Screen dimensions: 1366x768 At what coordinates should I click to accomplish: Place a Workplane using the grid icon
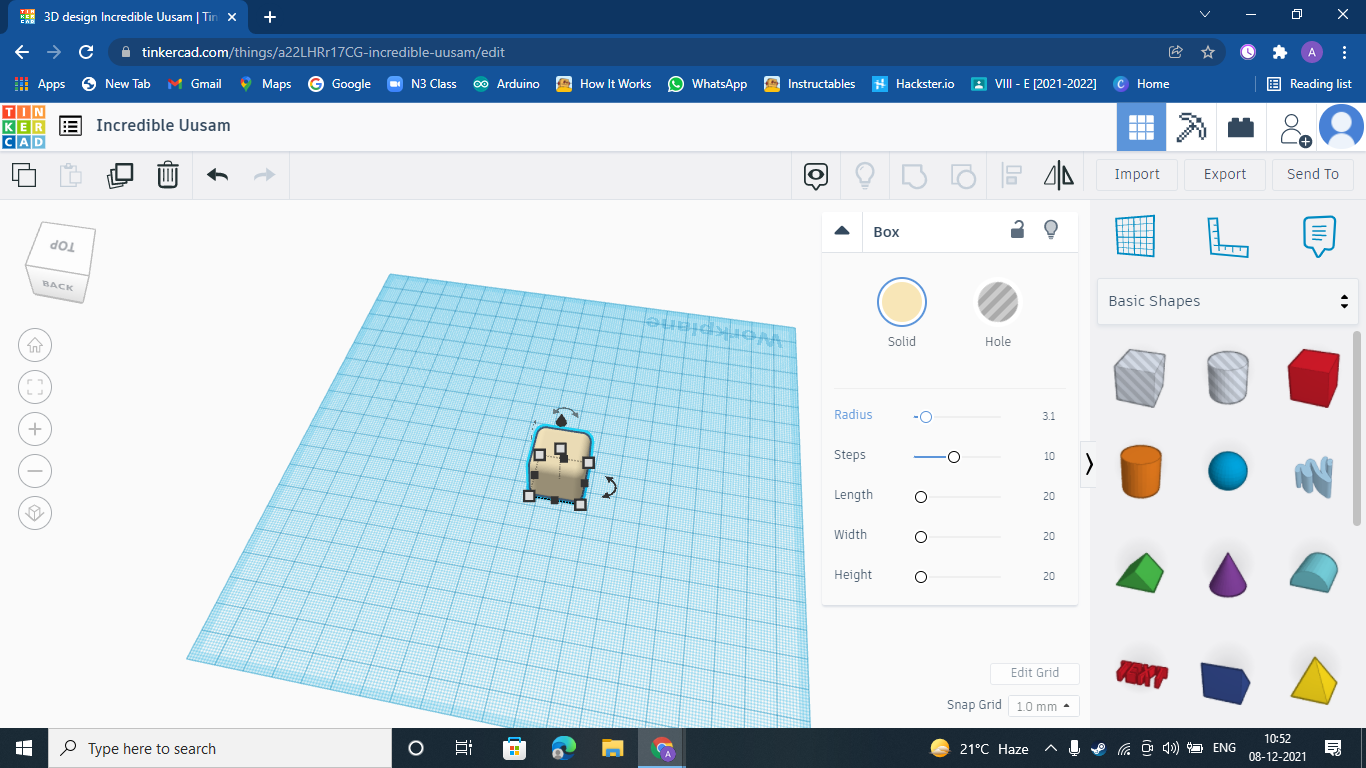click(1135, 236)
